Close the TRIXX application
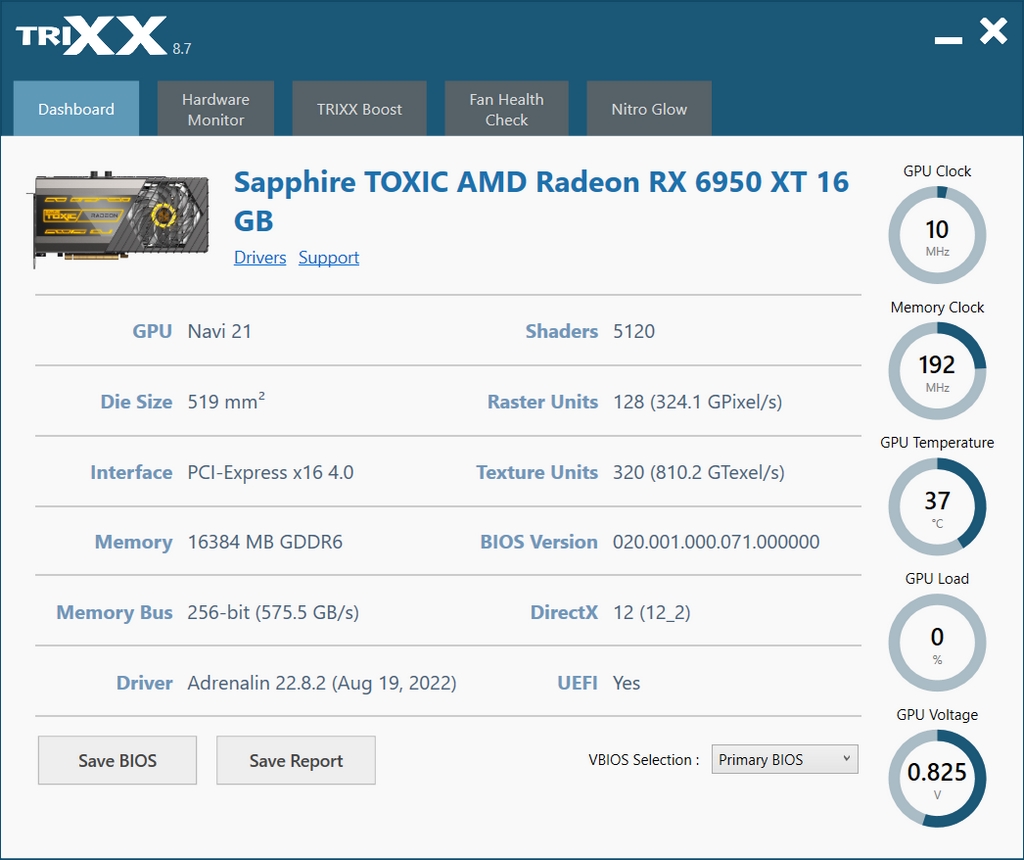The image size is (1024, 860). click(993, 31)
